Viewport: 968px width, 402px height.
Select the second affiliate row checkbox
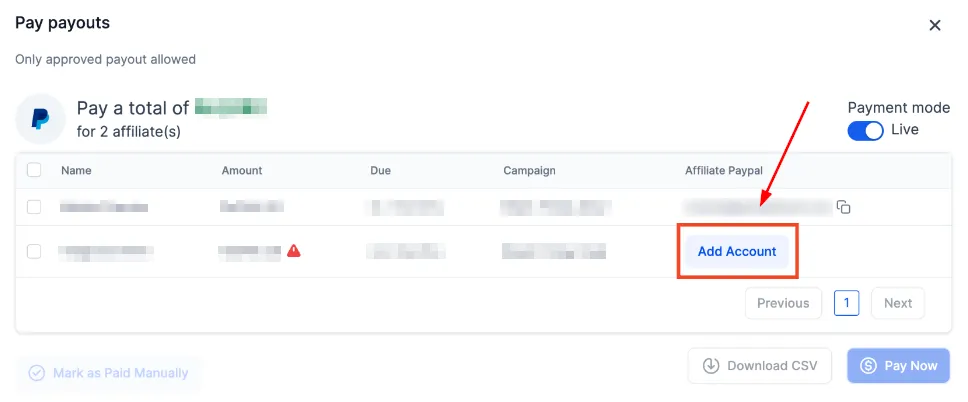point(34,251)
